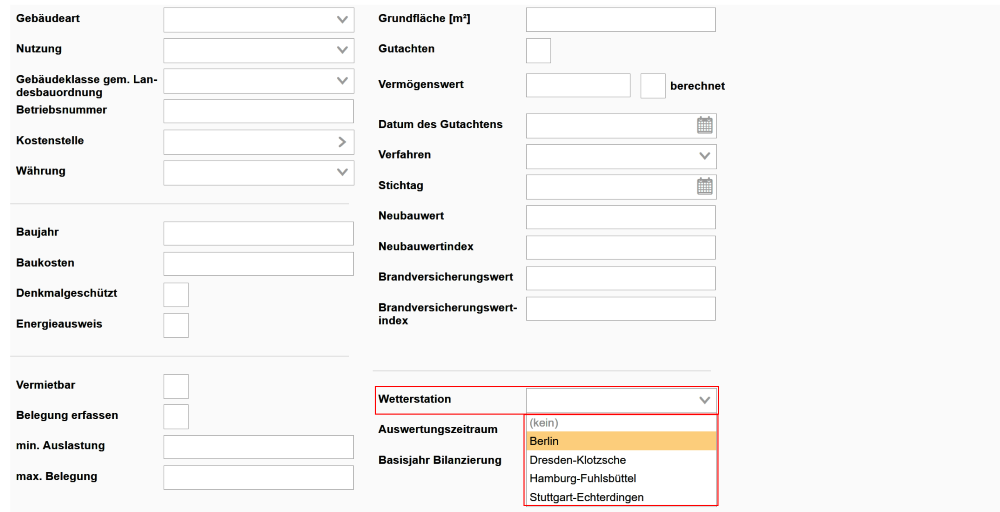Open calendar picker for Stichtag
This screenshot has width=1000, height=512.
point(704,186)
